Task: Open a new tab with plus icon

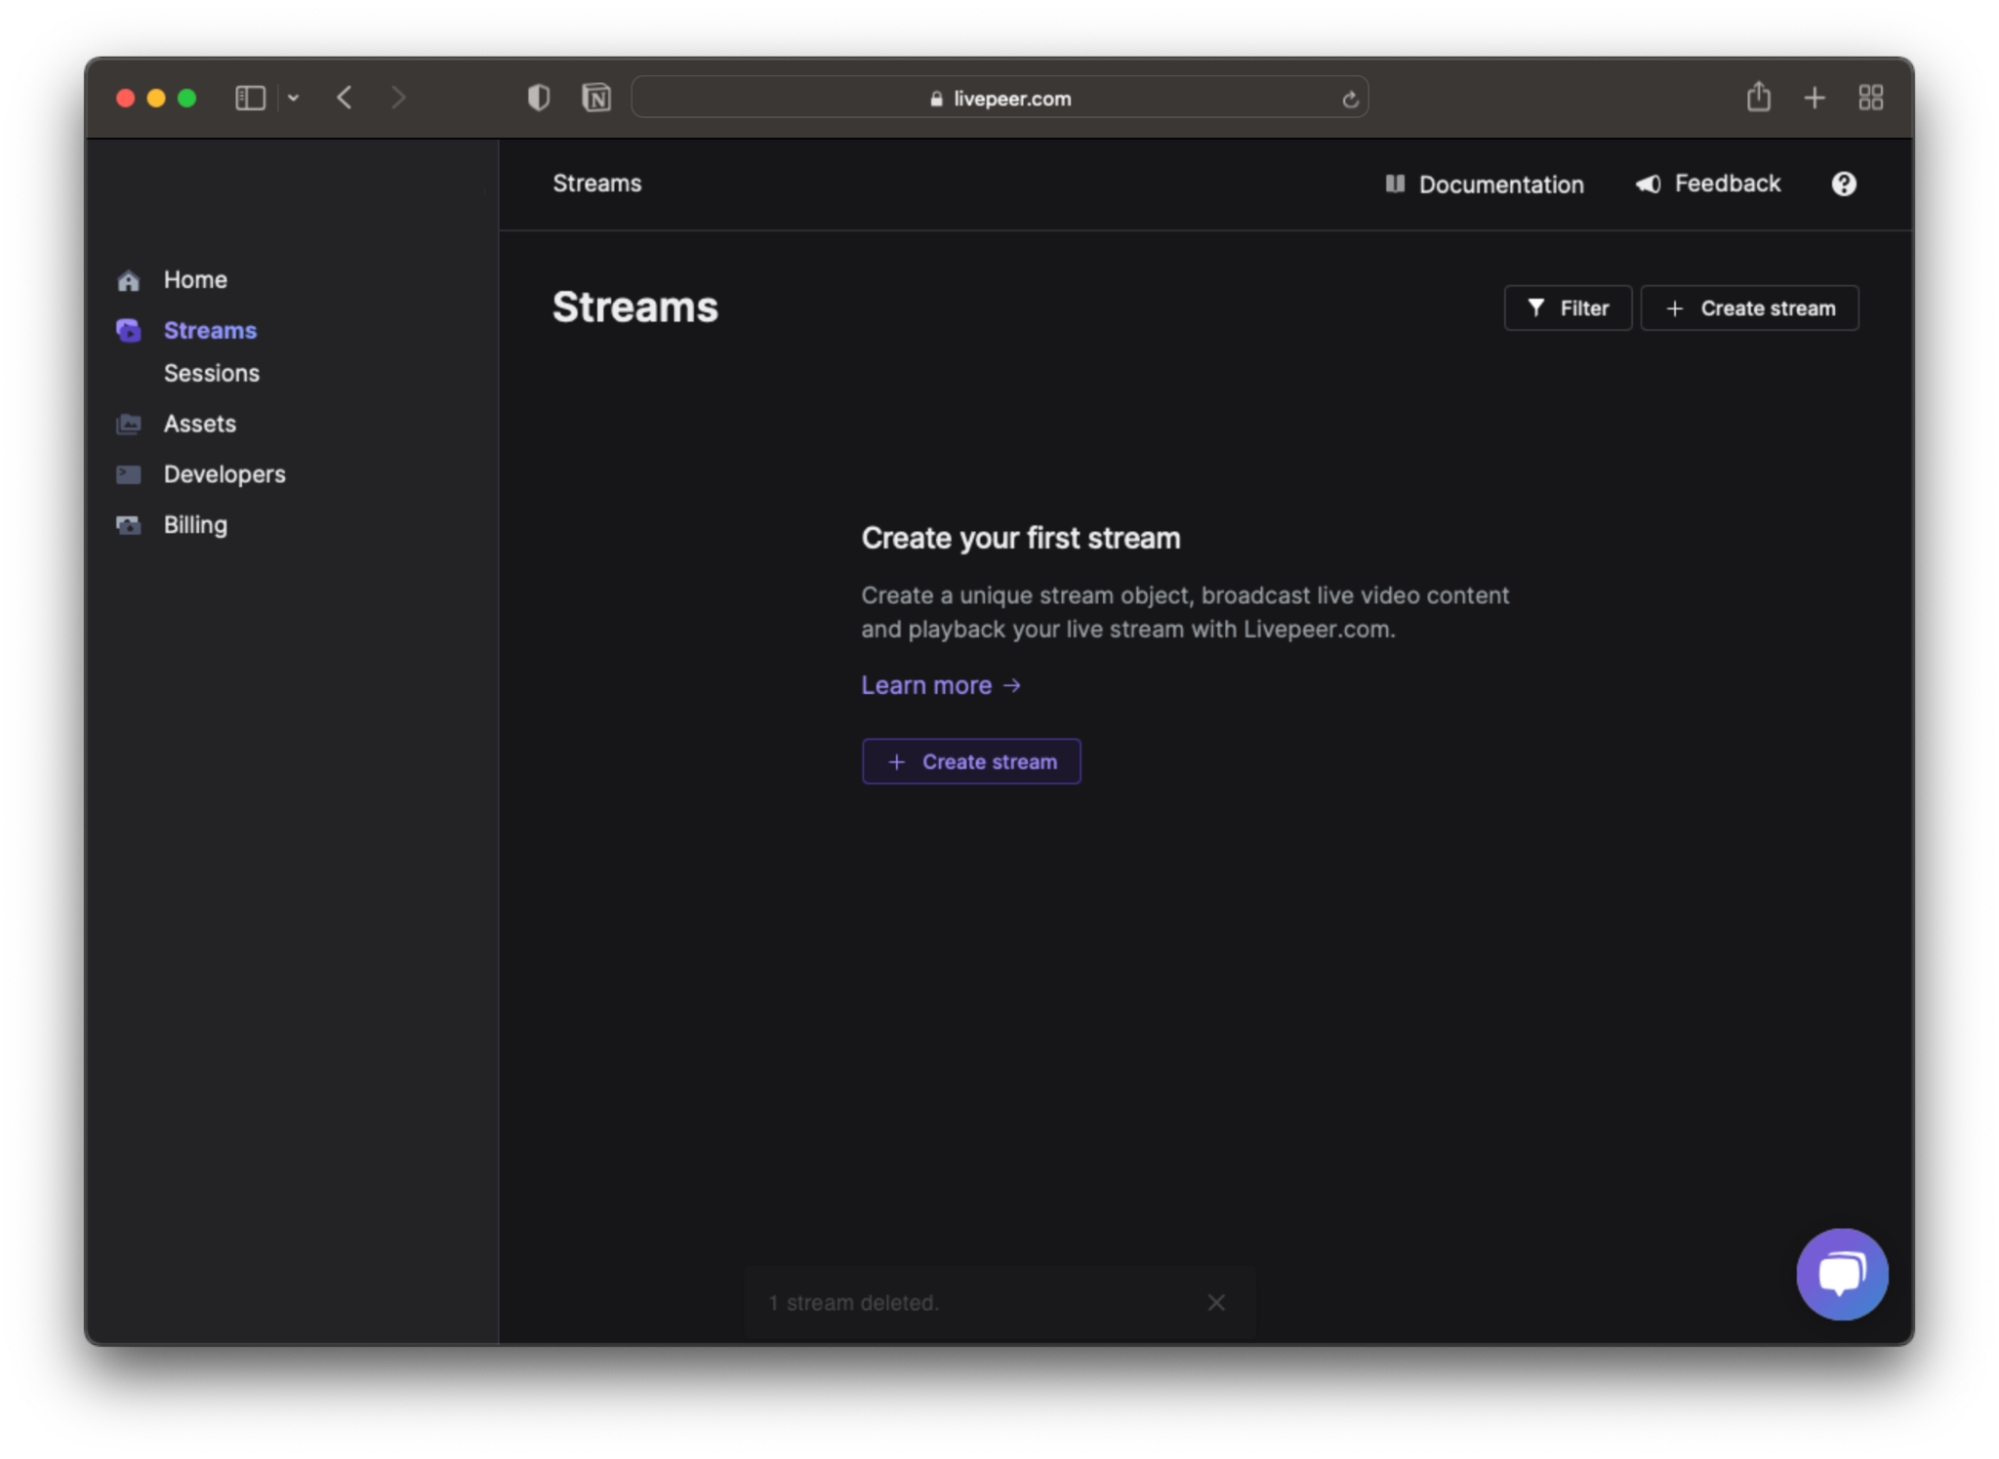Action: [1814, 98]
